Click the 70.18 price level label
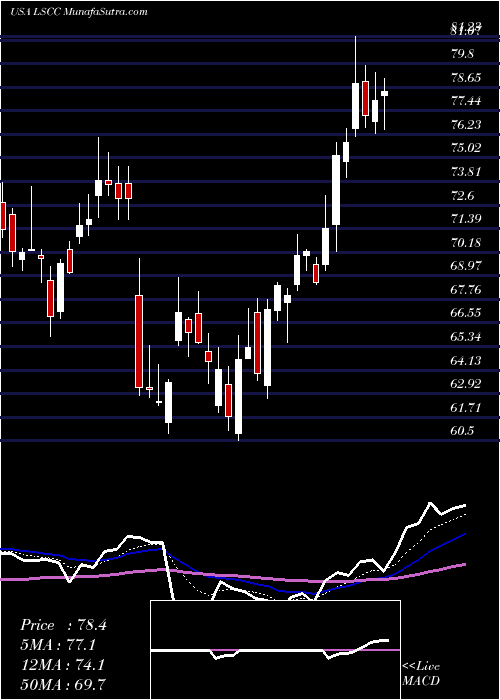The width and height of the screenshot is (500, 700). coord(467,242)
